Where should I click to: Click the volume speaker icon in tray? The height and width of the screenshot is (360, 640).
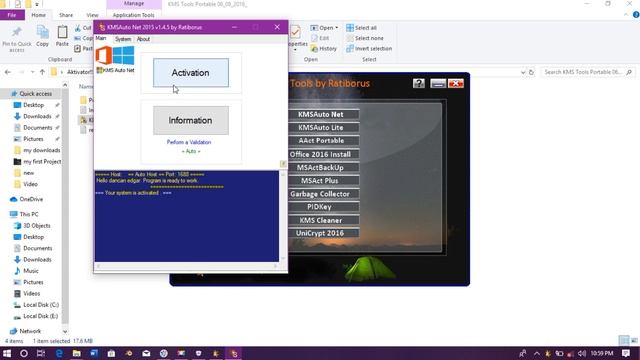pos(581,353)
